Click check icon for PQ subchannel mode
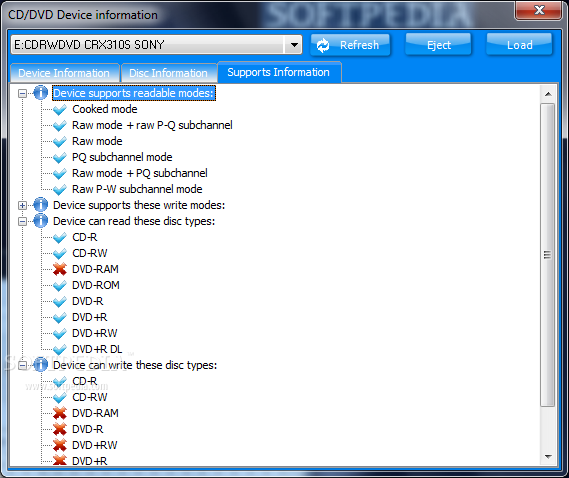Viewport: 569px width, 478px height. pos(60,157)
